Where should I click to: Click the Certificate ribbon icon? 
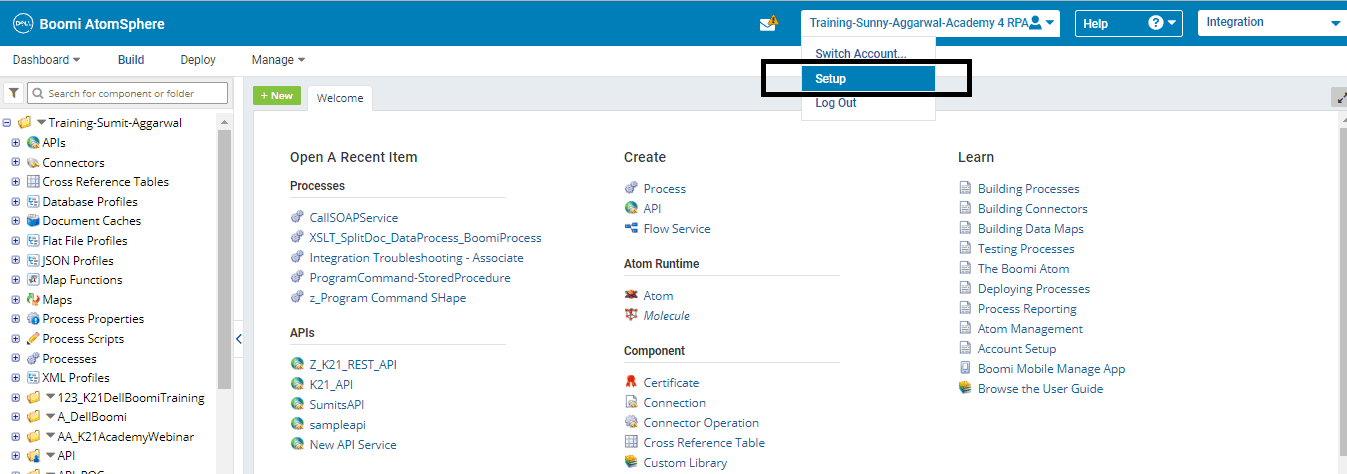coord(631,382)
